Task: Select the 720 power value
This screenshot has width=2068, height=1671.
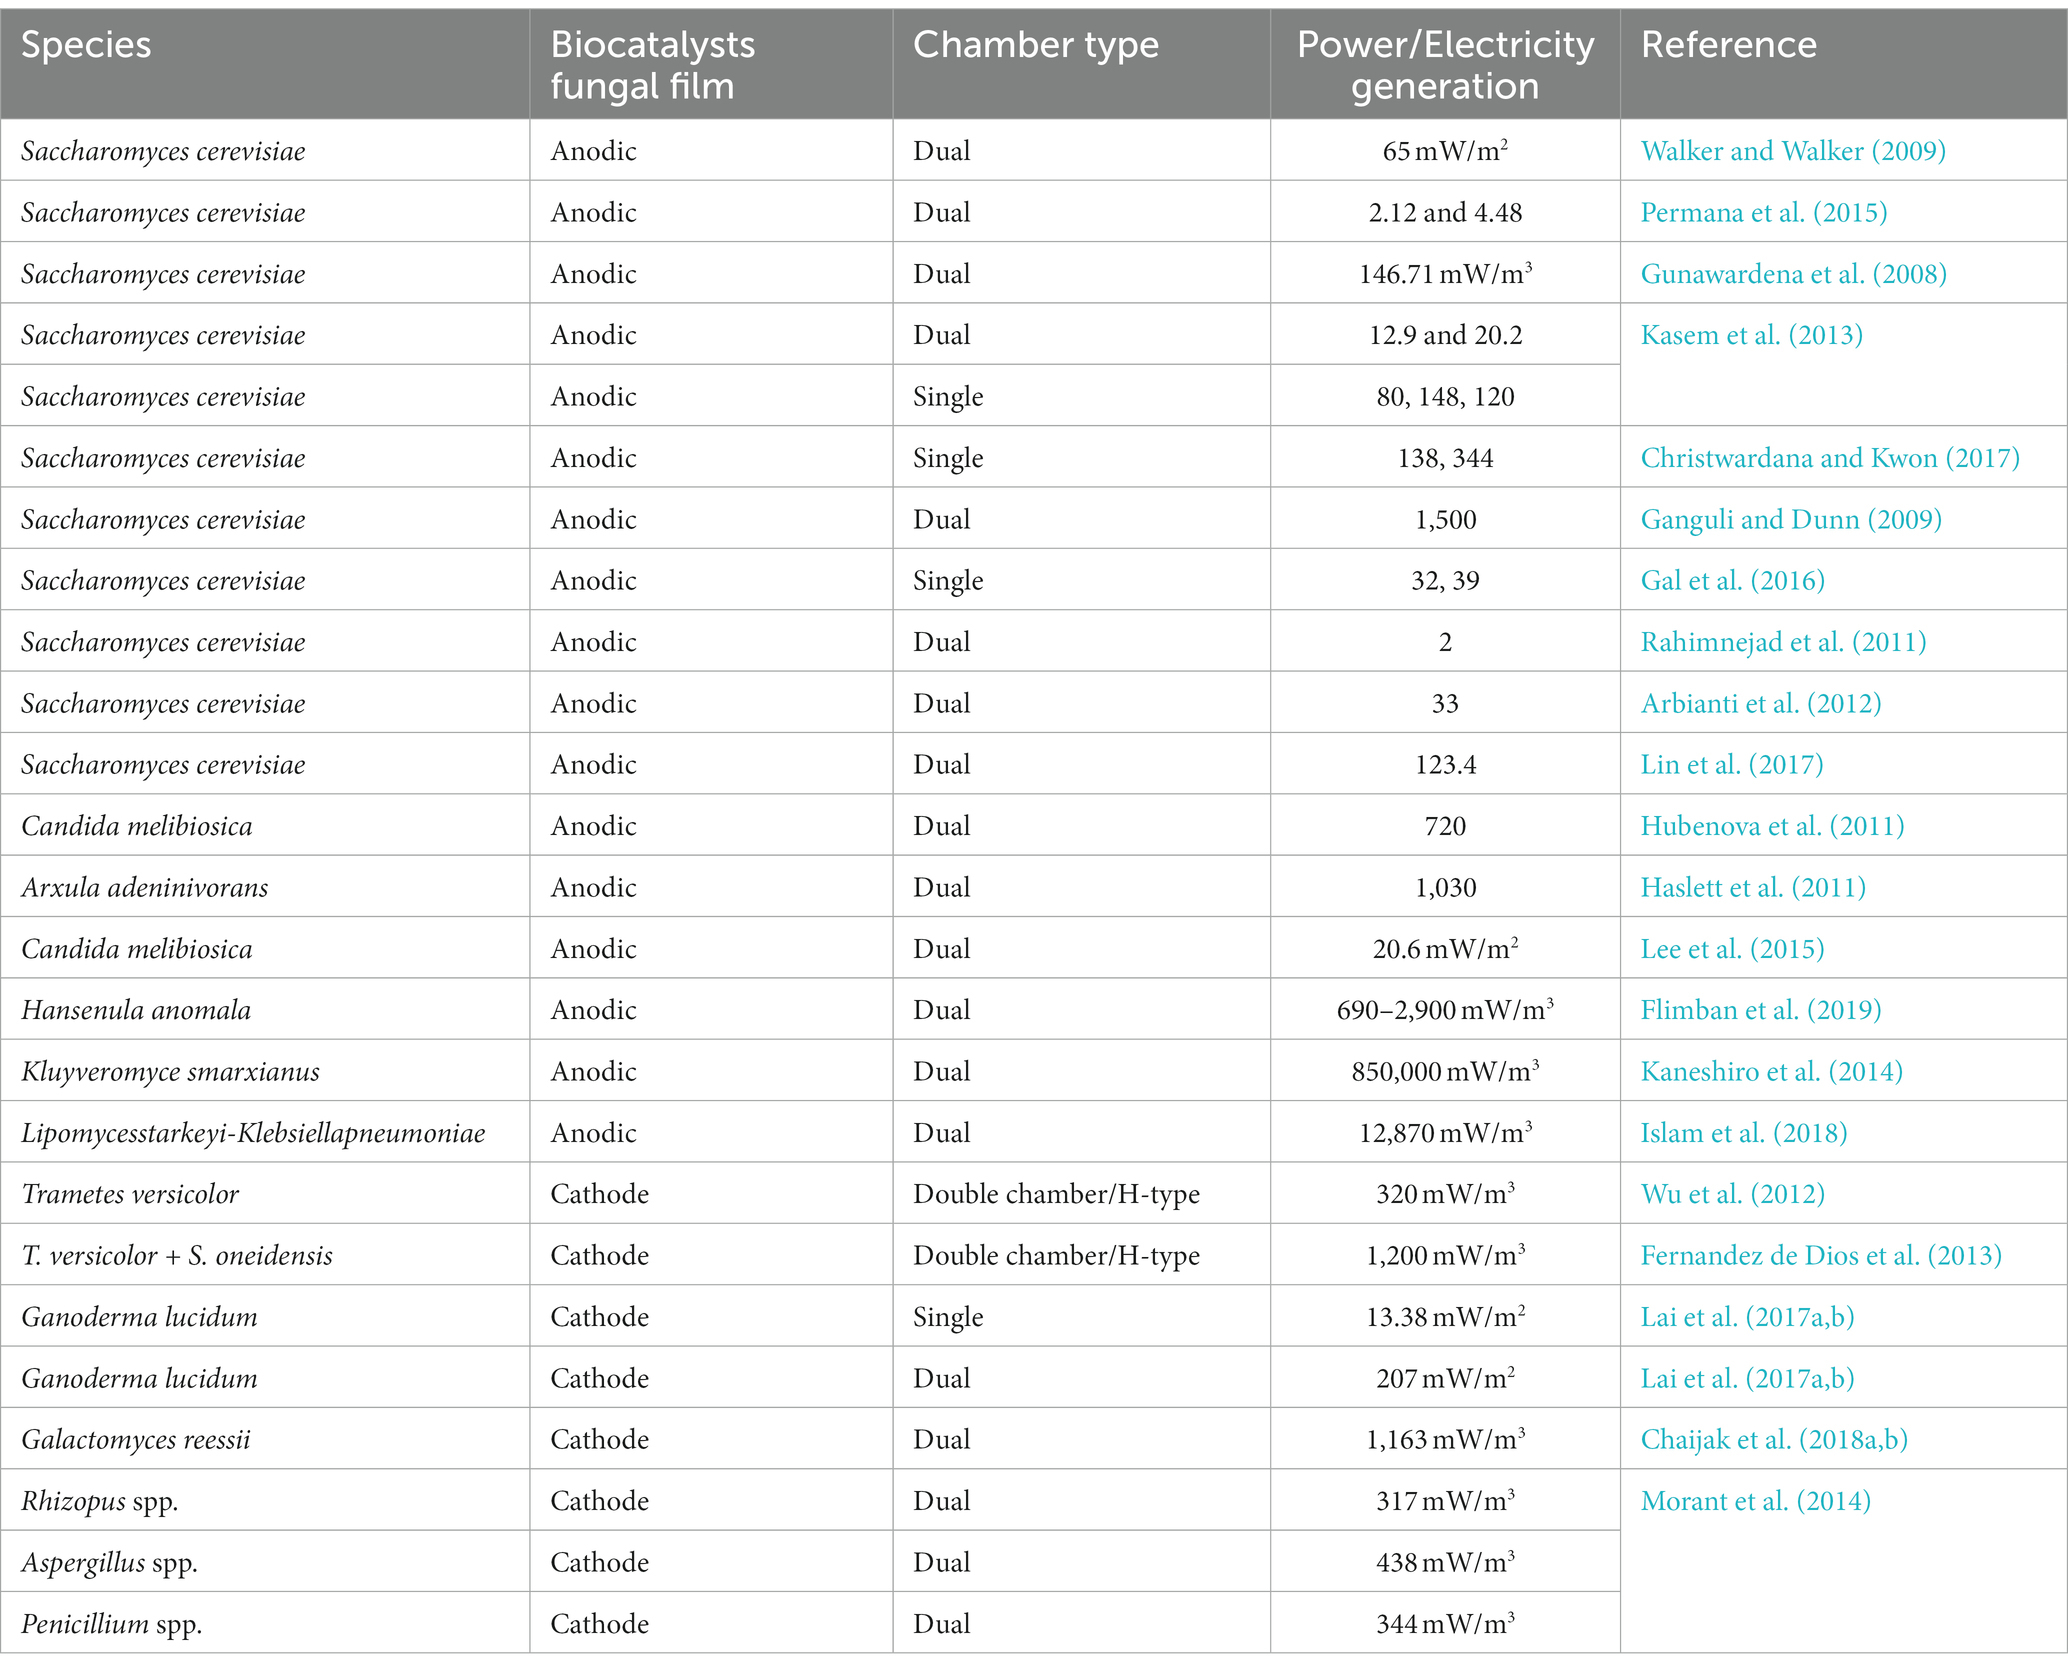Action: point(1445,826)
